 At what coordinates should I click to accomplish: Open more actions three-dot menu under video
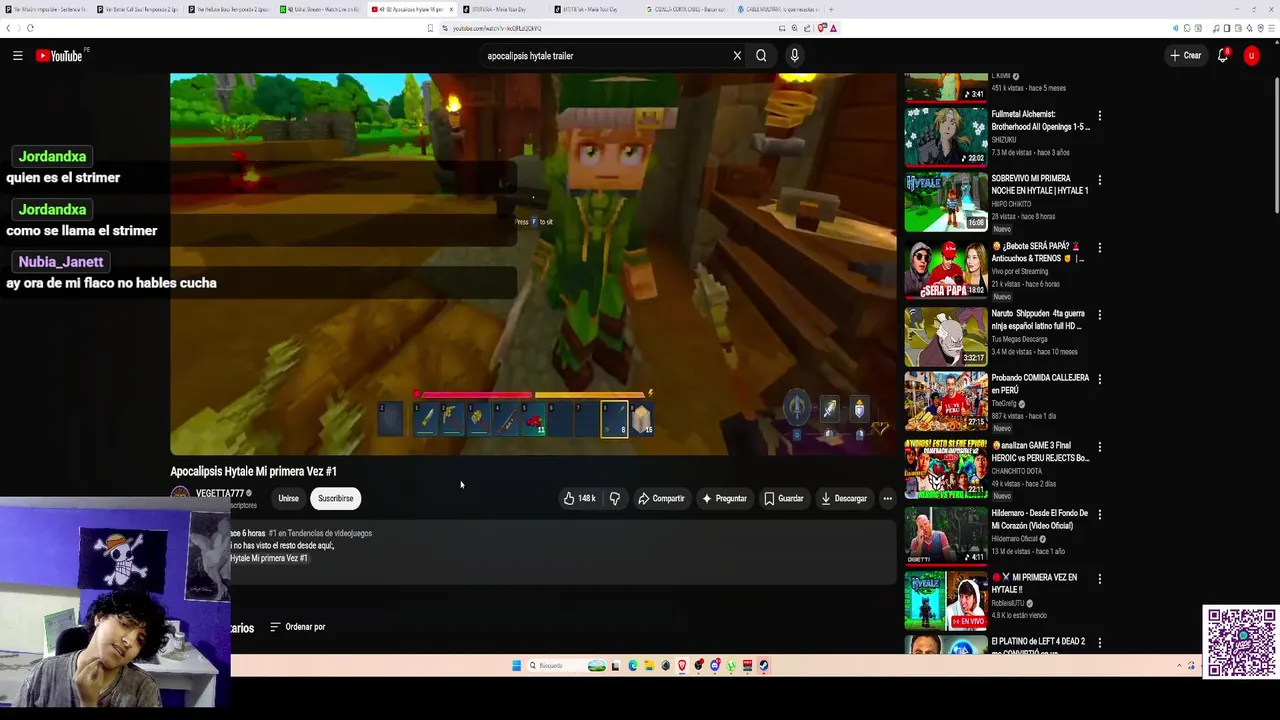pos(887,498)
